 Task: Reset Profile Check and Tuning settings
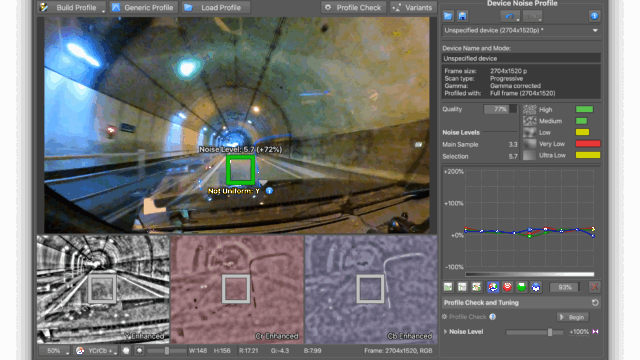[595, 302]
